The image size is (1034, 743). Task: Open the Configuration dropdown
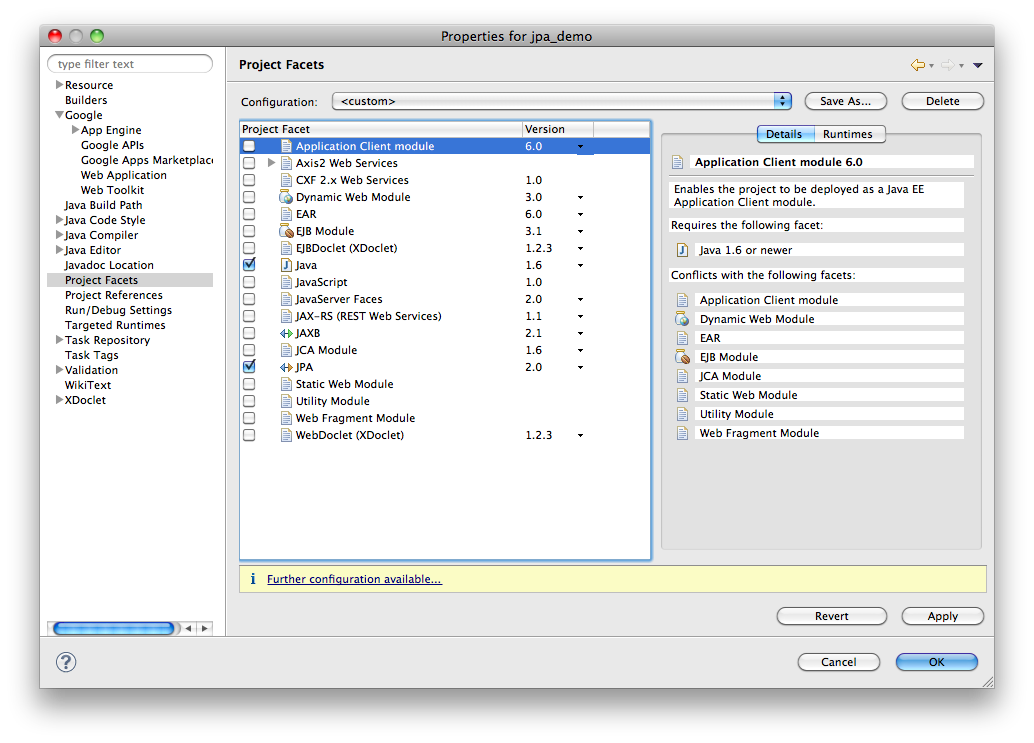782,101
